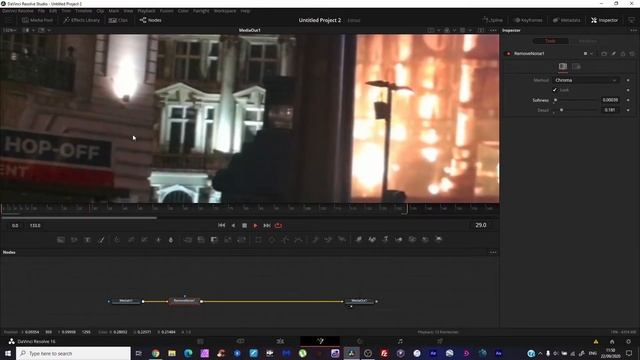Add a Merge 3D node

pyautogui.click(x=399, y=240)
